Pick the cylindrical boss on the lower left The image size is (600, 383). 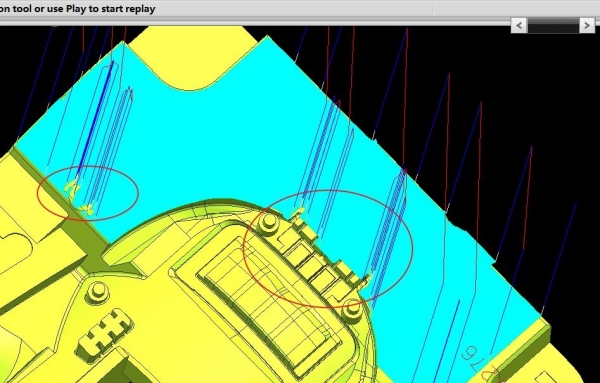98,292
